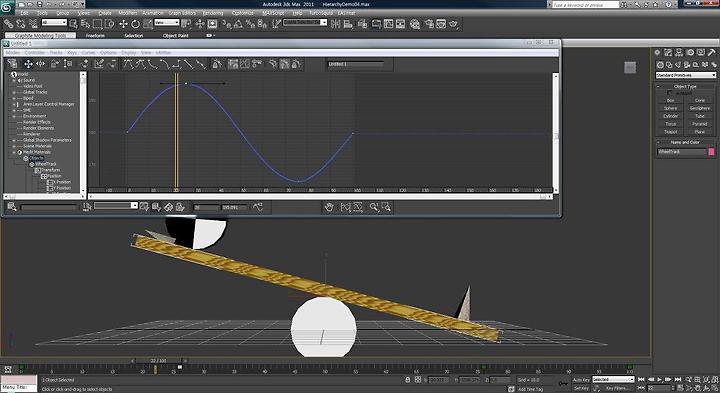The height and width of the screenshot is (393, 720).
Task: Select the Move tool in main toolbar
Action: click(x=123, y=24)
